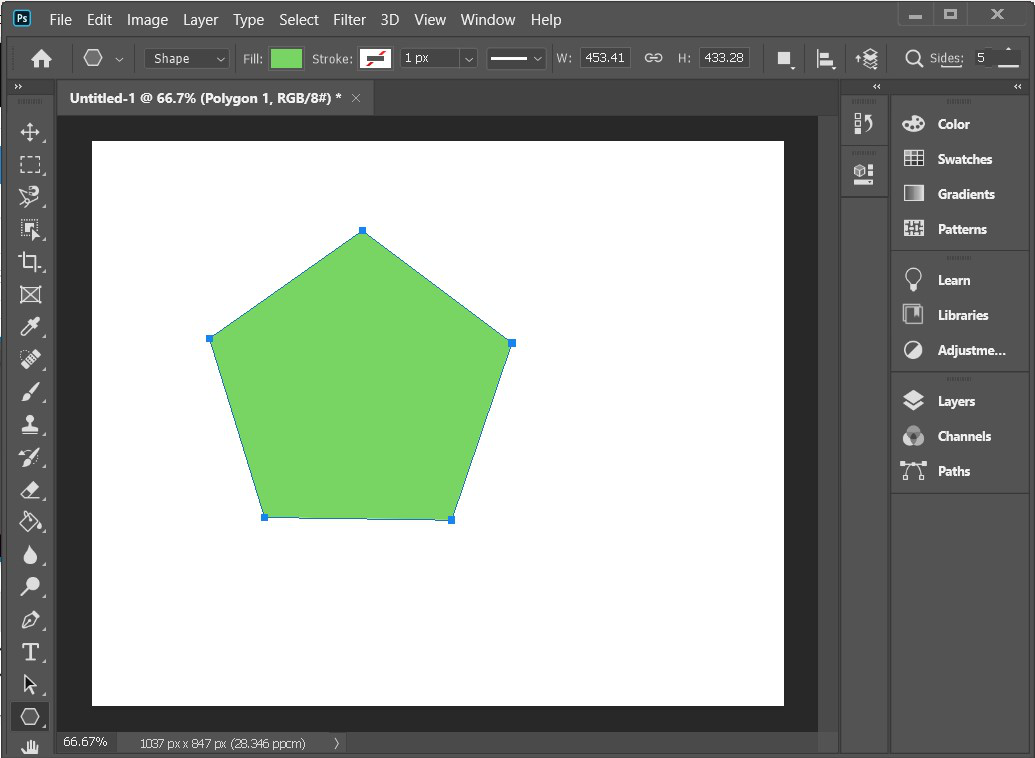Select the Brush tool
This screenshot has height=758, width=1035.
30,392
